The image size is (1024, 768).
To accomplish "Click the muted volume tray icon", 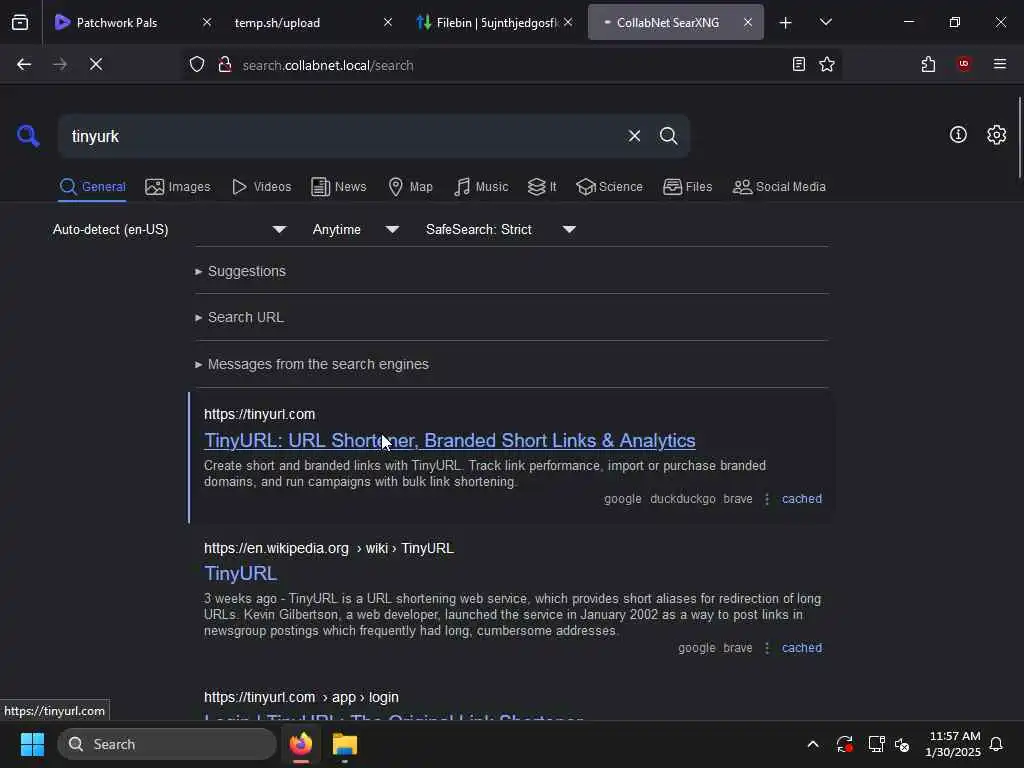I will point(903,744).
